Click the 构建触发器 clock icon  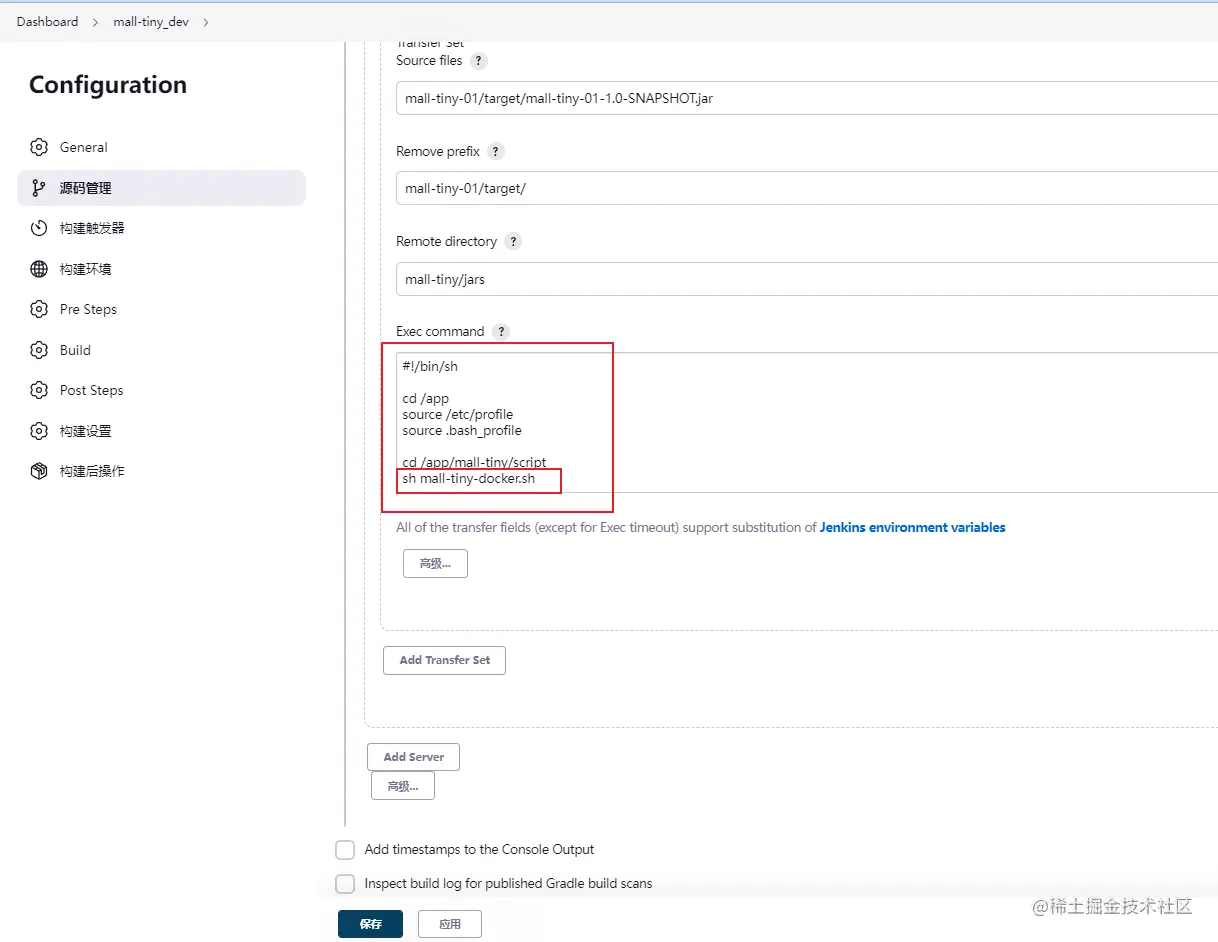[x=39, y=228]
